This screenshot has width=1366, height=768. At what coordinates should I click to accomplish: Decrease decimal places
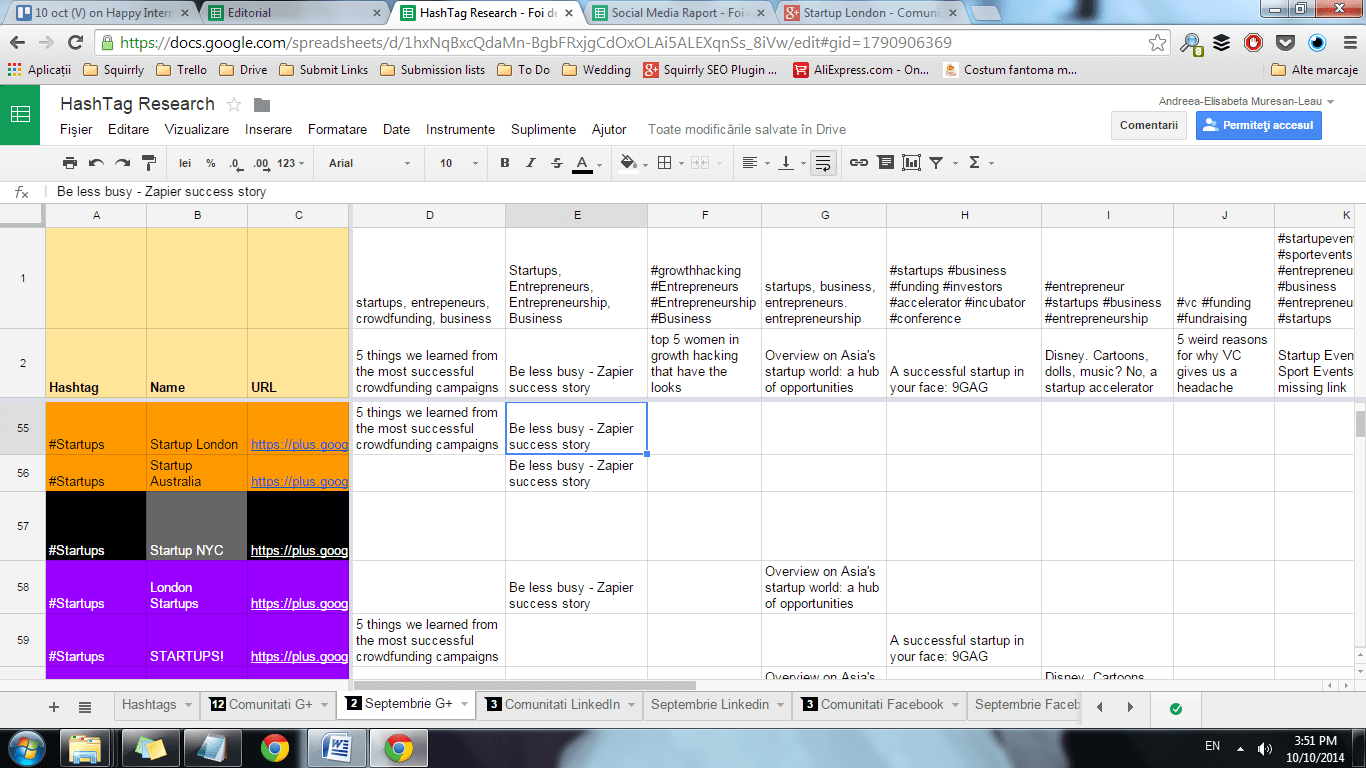(235, 163)
